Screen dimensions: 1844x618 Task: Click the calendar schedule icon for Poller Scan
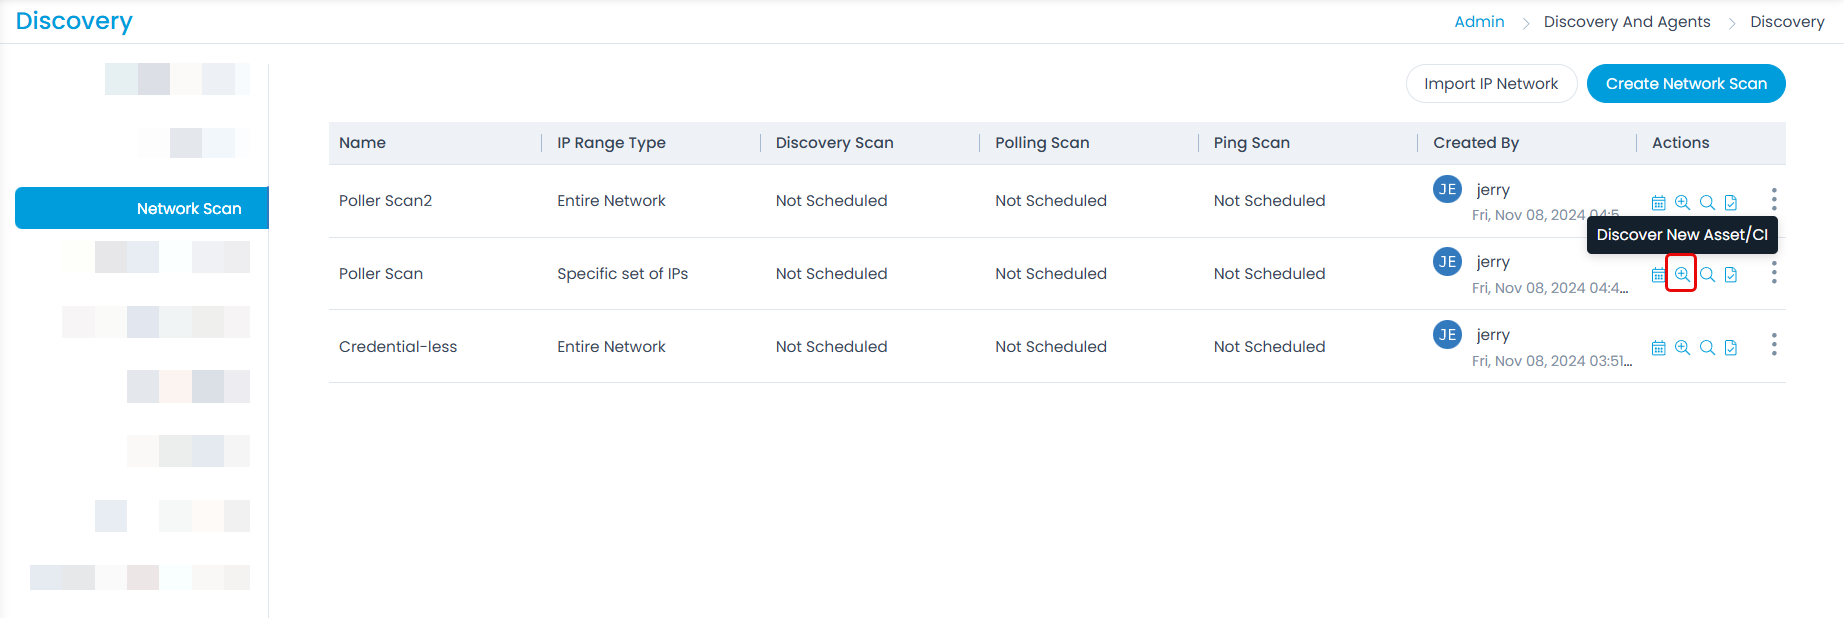pyautogui.click(x=1658, y=275)
